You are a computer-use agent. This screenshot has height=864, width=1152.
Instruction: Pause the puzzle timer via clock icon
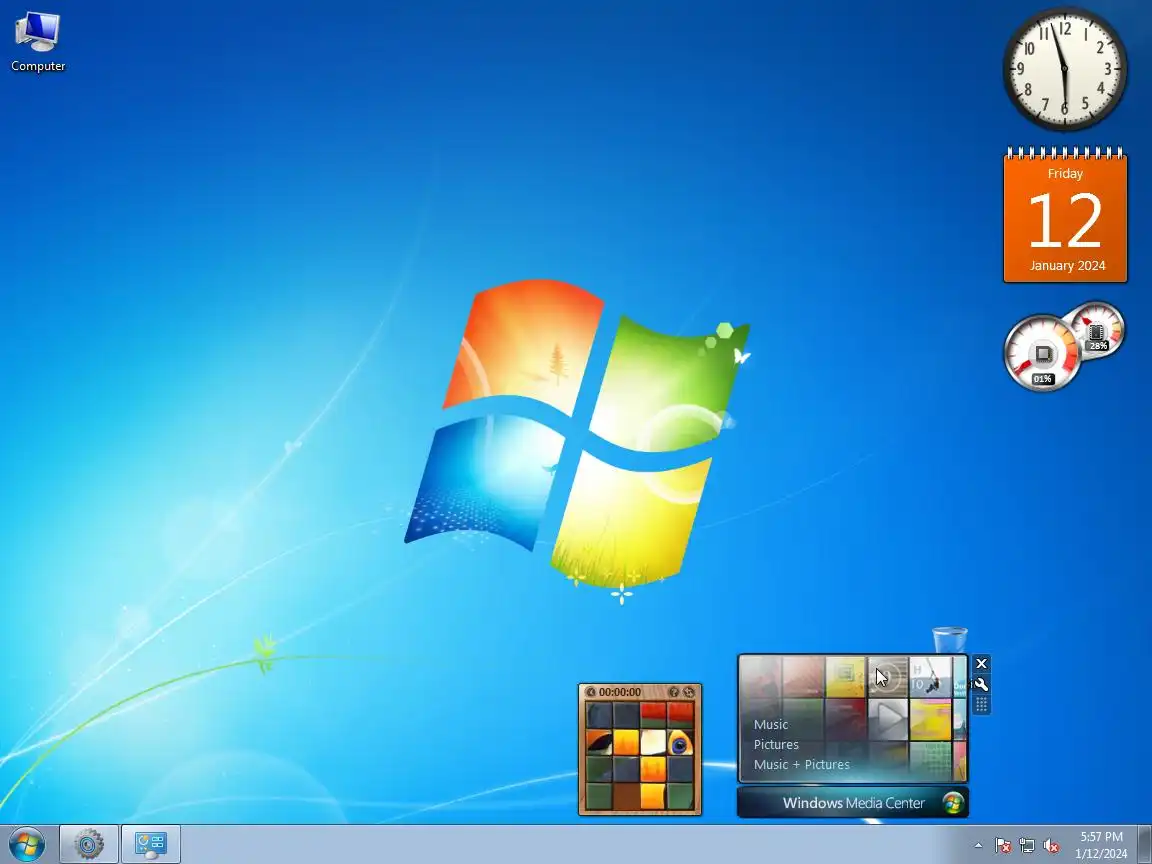(591, 692)
